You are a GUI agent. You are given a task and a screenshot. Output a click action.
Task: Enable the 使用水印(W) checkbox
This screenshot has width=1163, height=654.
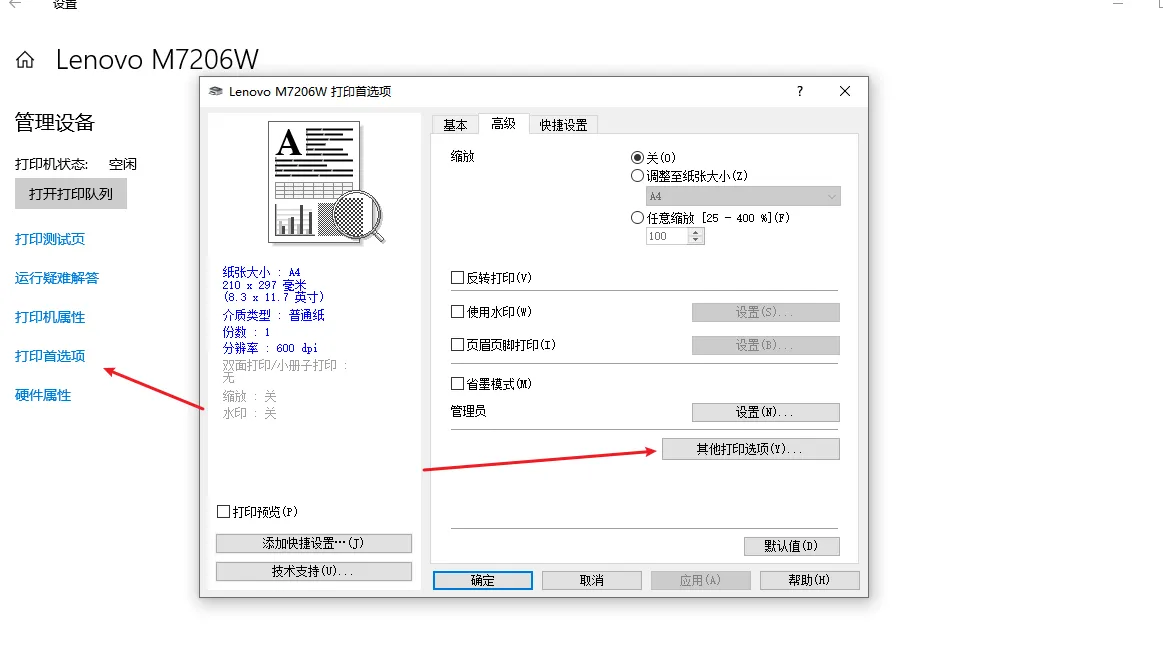(x=458, y=311)
